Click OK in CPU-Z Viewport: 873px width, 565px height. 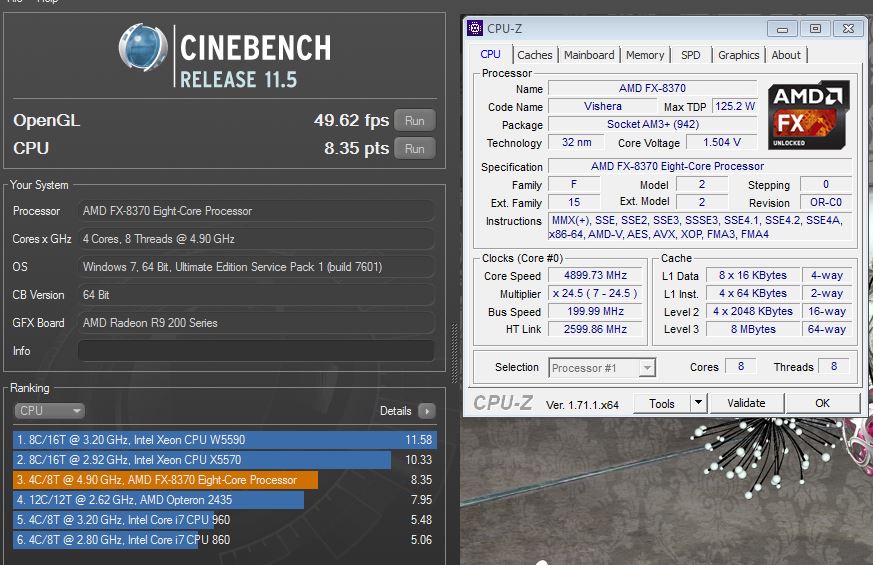822,403
